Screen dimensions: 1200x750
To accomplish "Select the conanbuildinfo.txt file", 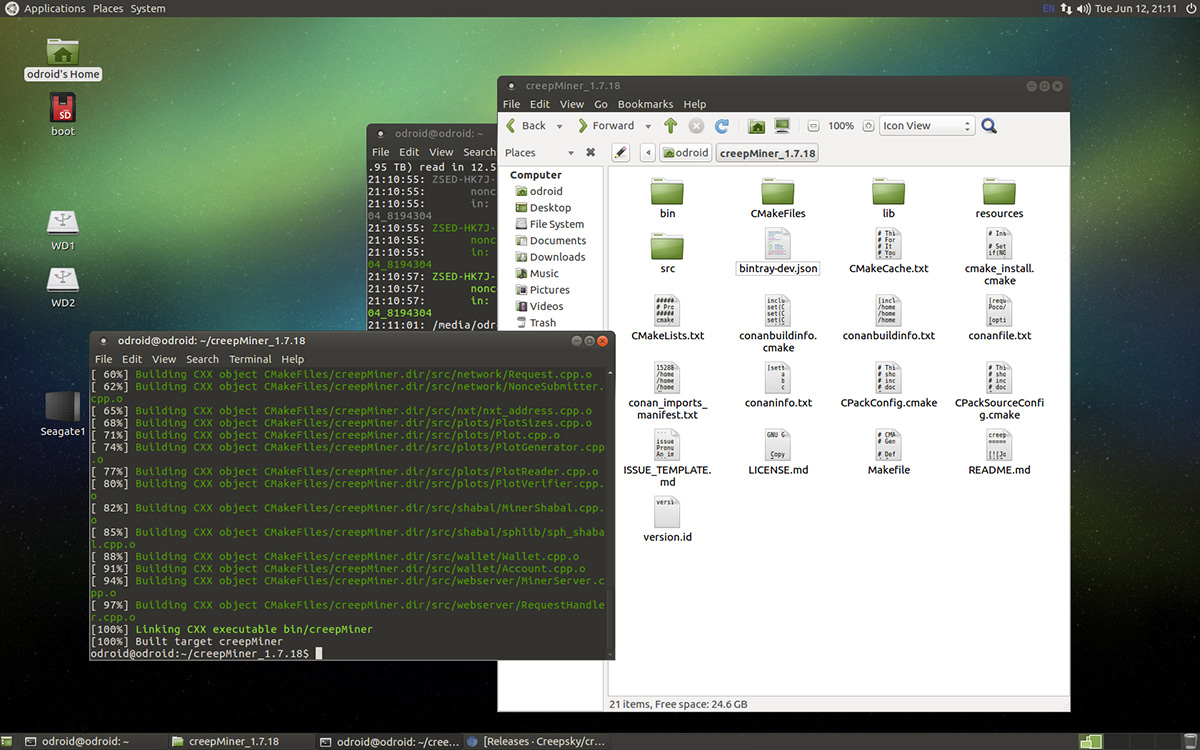I will (x=888, y=319).
